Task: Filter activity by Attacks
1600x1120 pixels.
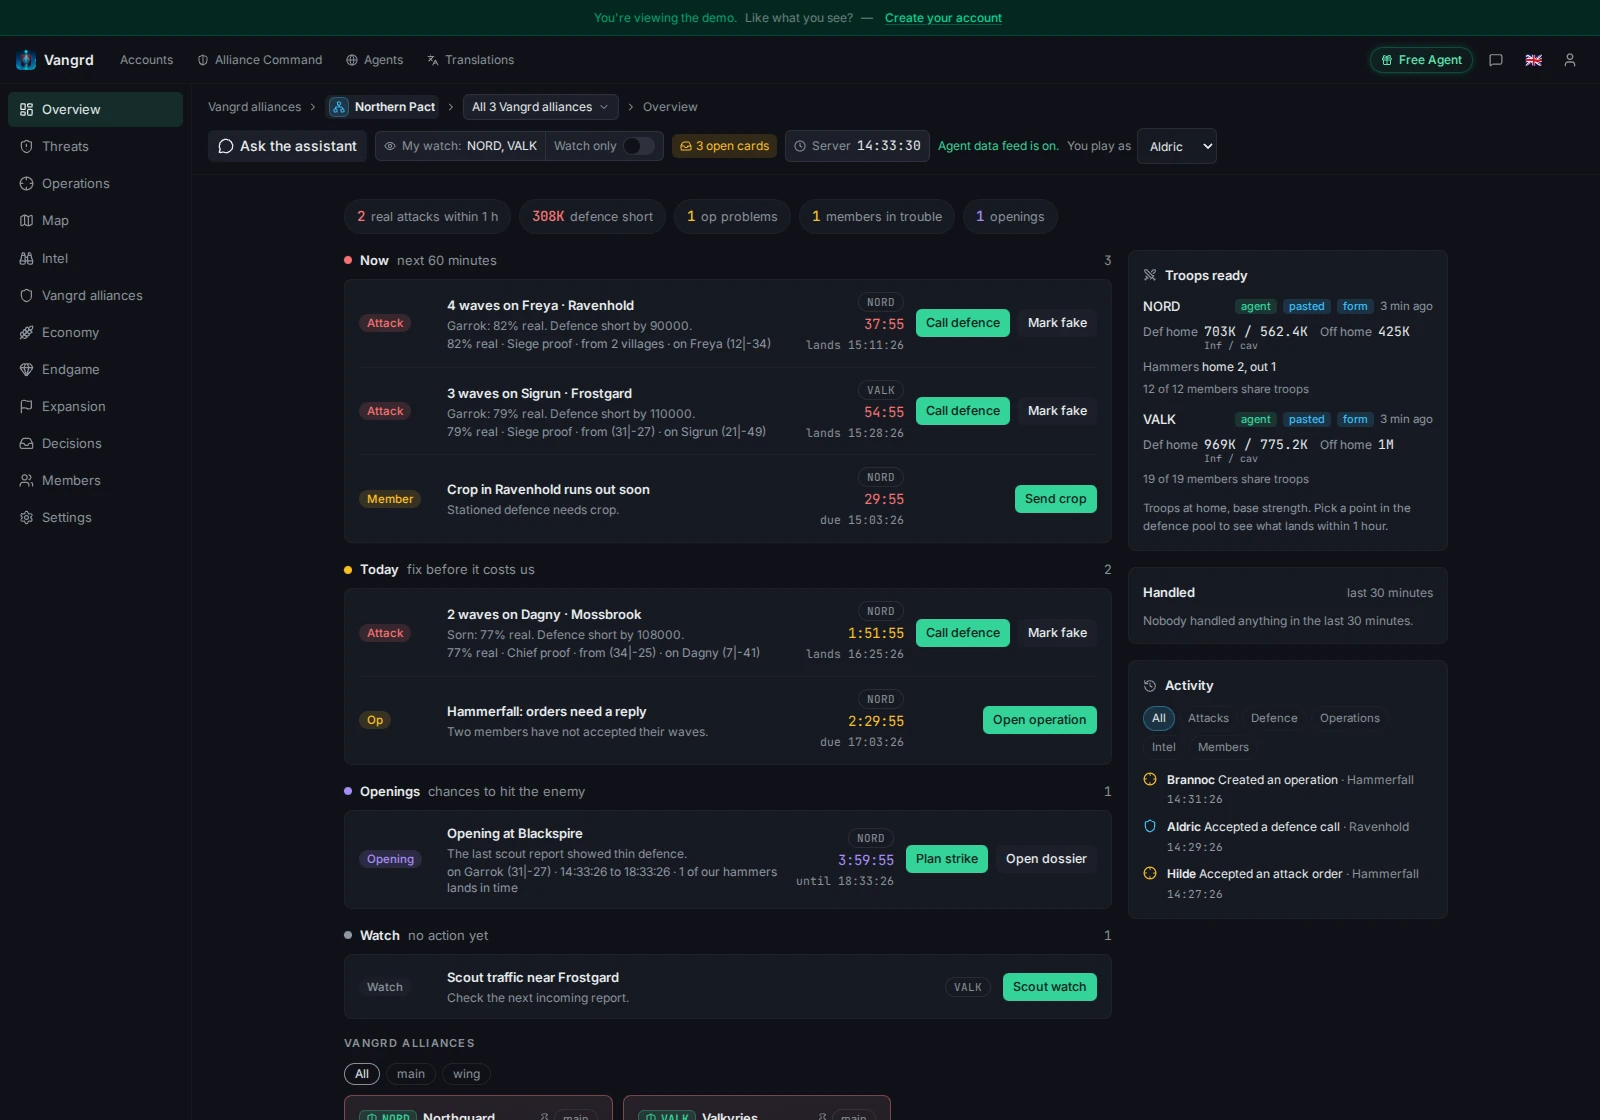Action: pos(1208,718)
